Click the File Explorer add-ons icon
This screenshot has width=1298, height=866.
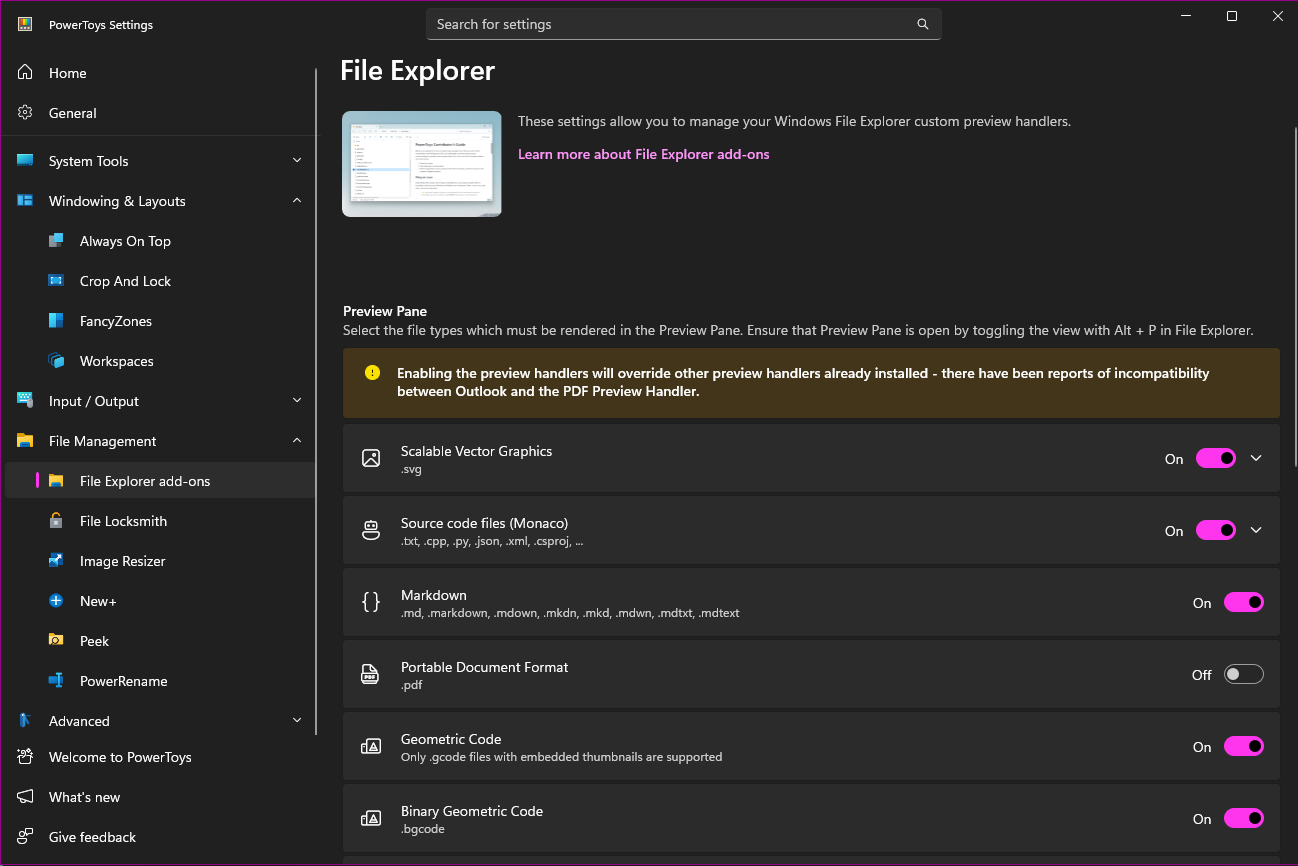[57, 481]
